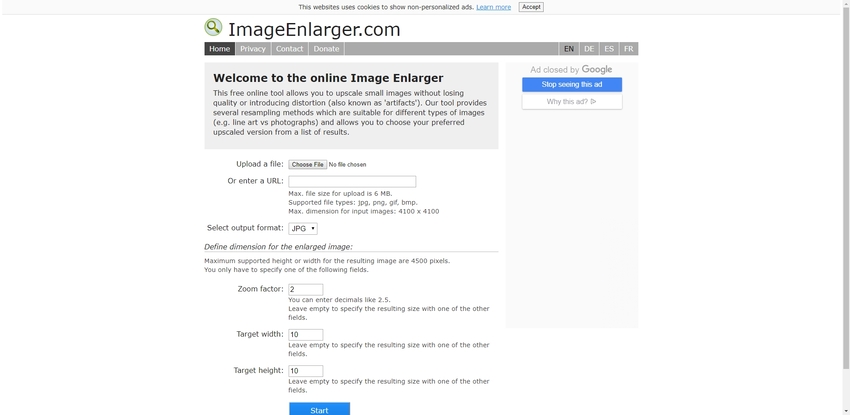Click the Target width field

305,335
